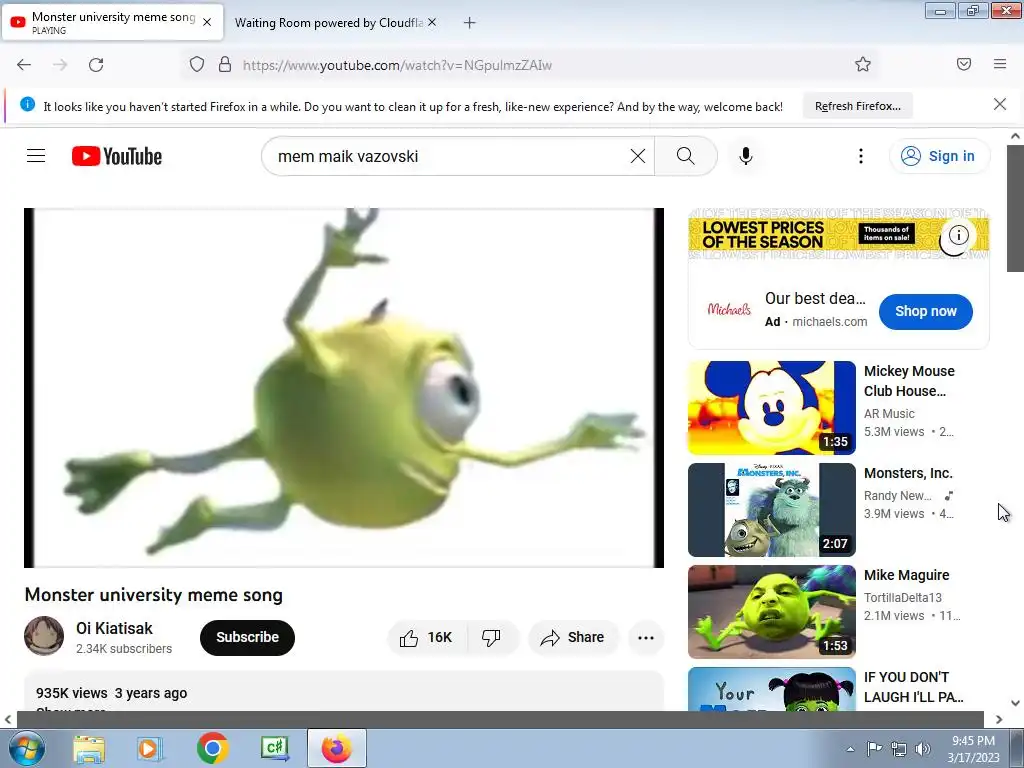Image resolution: width=1024 pixels, height=768 pixels.
Task: Clear the search text with the X
Action: coord(637,155)
